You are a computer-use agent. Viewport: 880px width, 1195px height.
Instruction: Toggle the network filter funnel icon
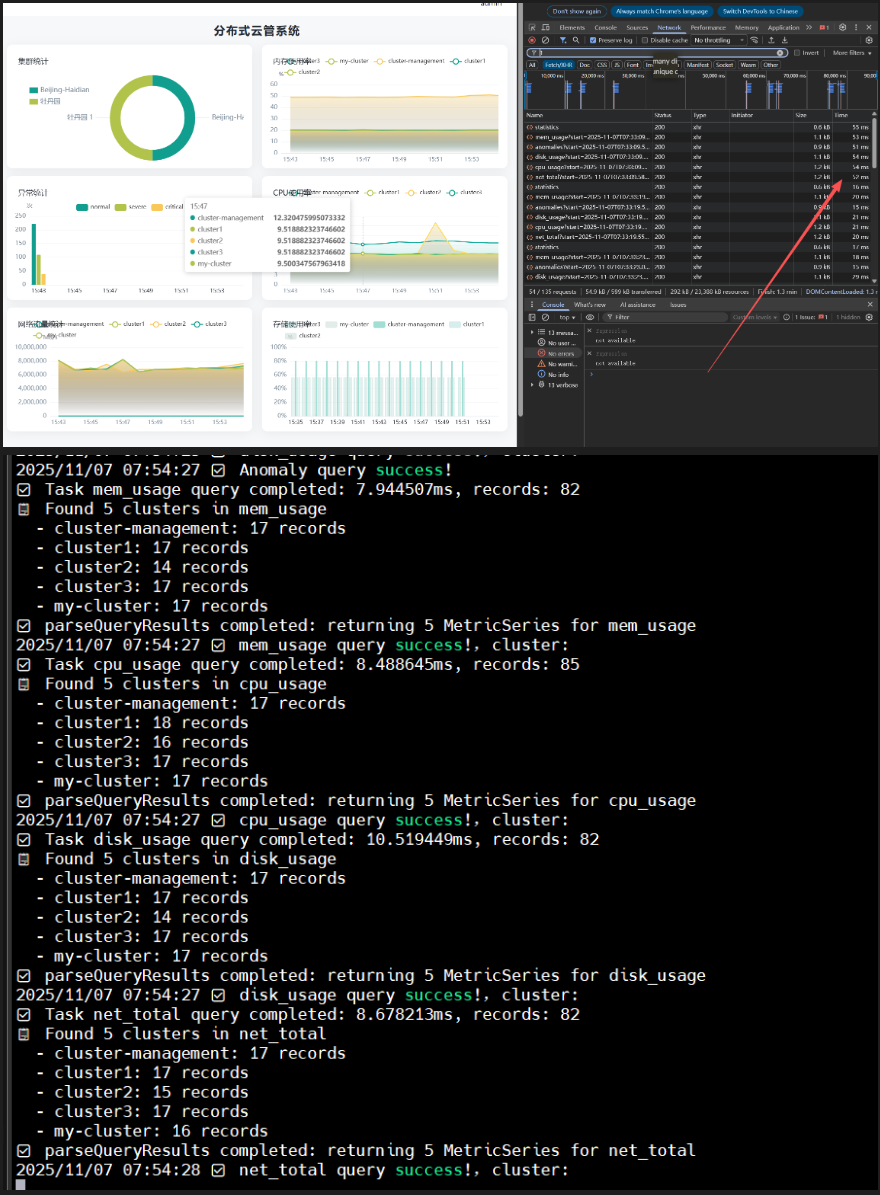pos(563,40)
